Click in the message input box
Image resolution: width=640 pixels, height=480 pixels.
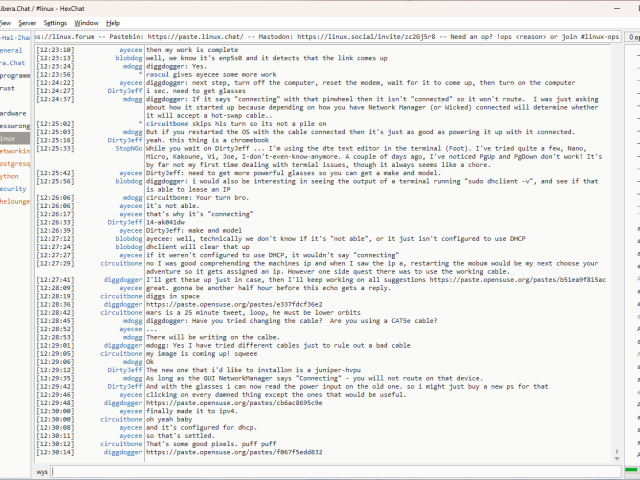pyautogui.click(x=330, y=470)
